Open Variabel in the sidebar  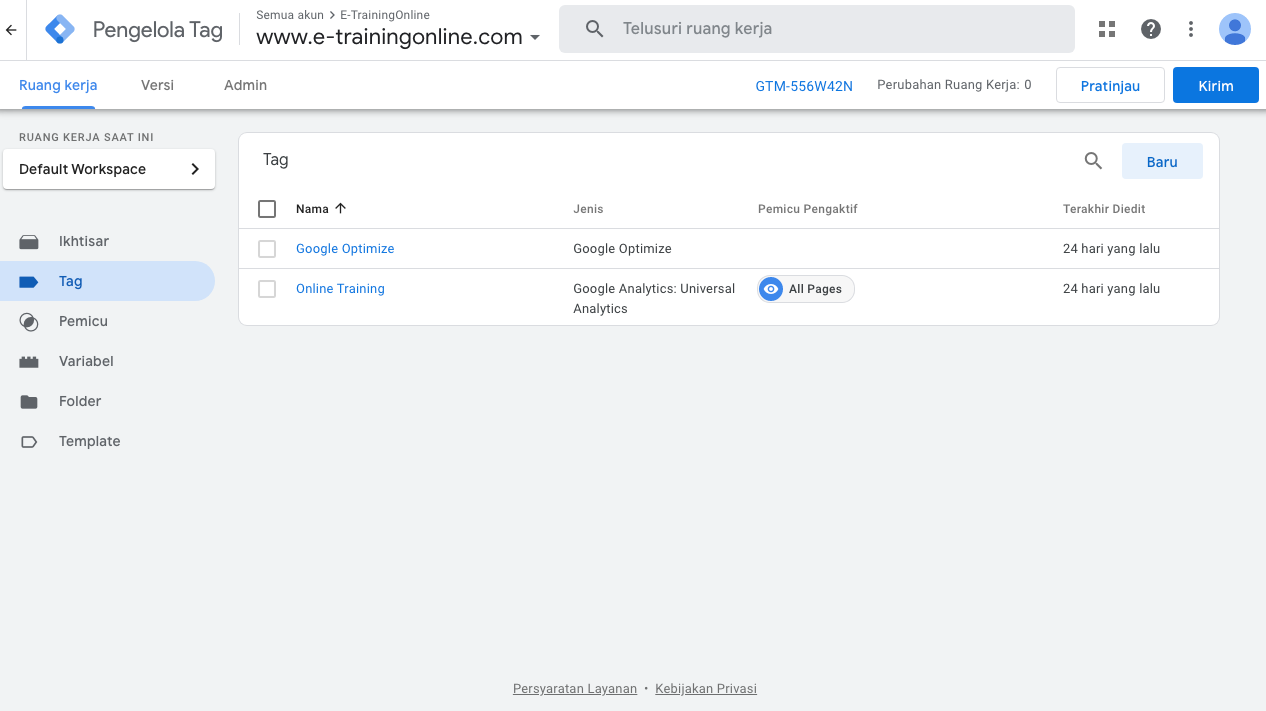(86, 361)
